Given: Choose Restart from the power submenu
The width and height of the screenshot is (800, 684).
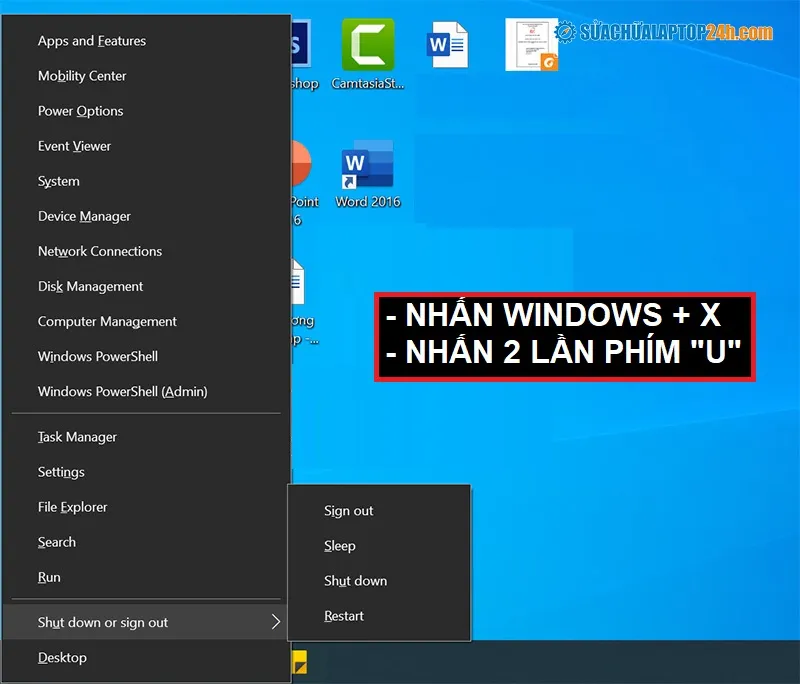Looking at the screenshot, I should coord(344,616).
